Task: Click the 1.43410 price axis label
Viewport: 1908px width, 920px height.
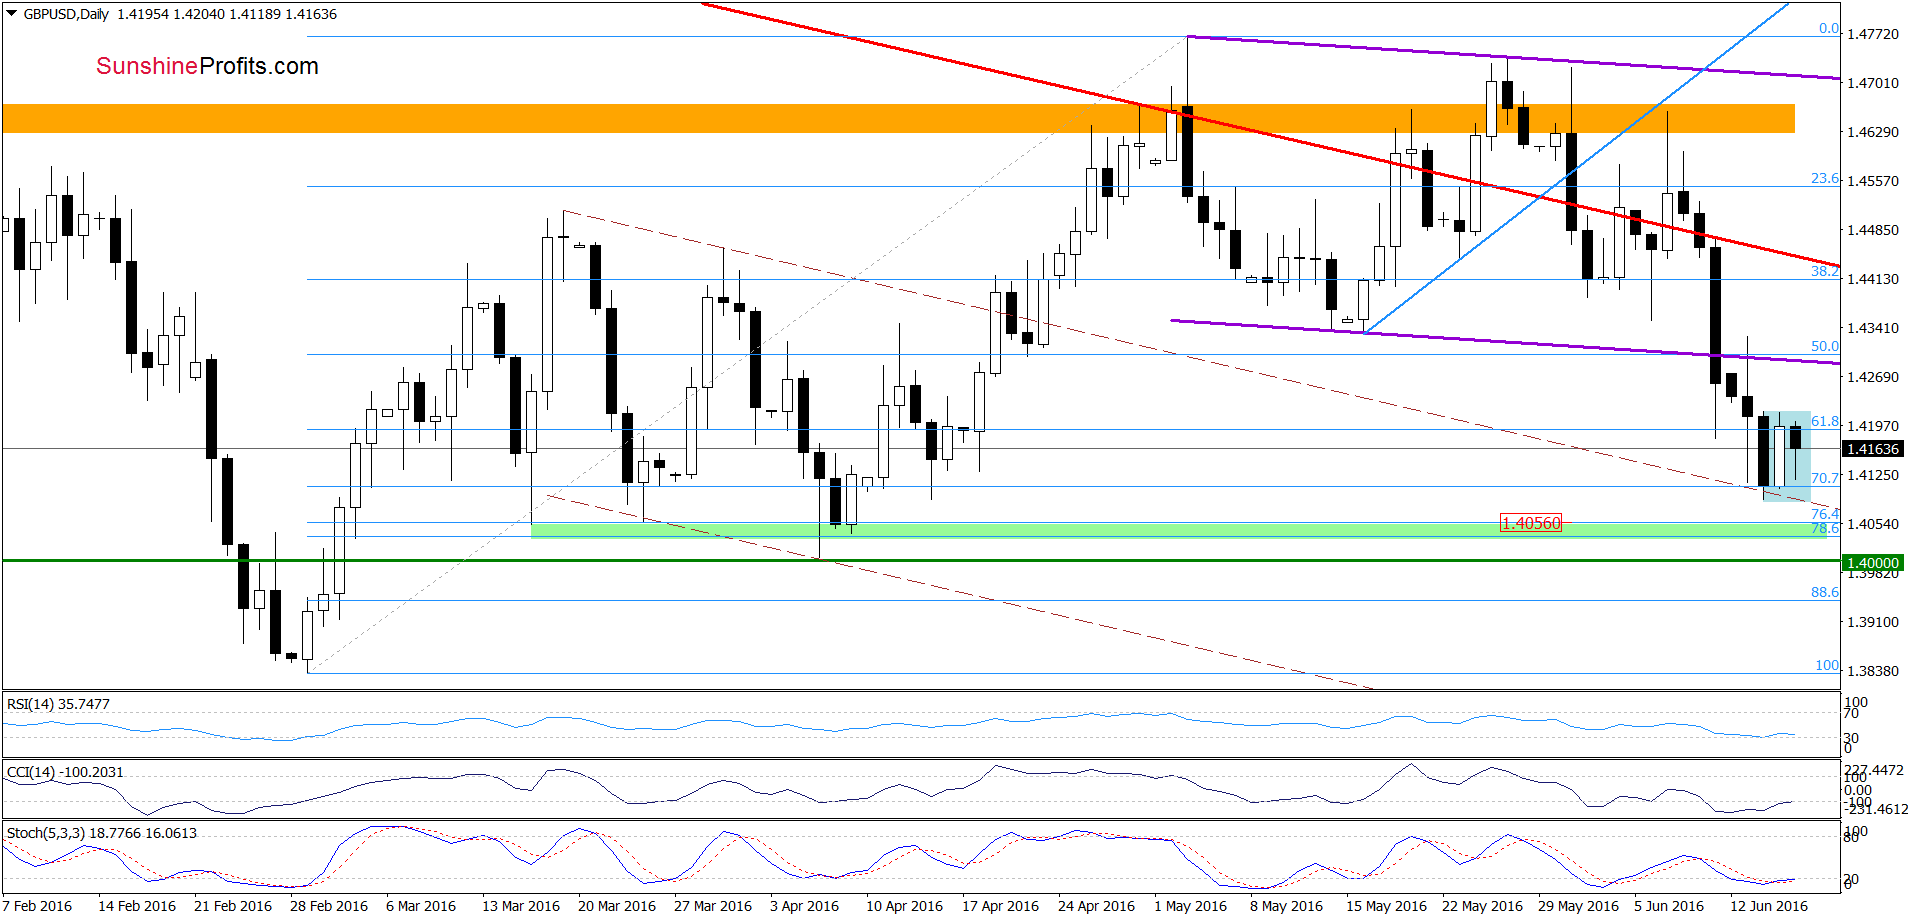Action: pos(1872,328)
